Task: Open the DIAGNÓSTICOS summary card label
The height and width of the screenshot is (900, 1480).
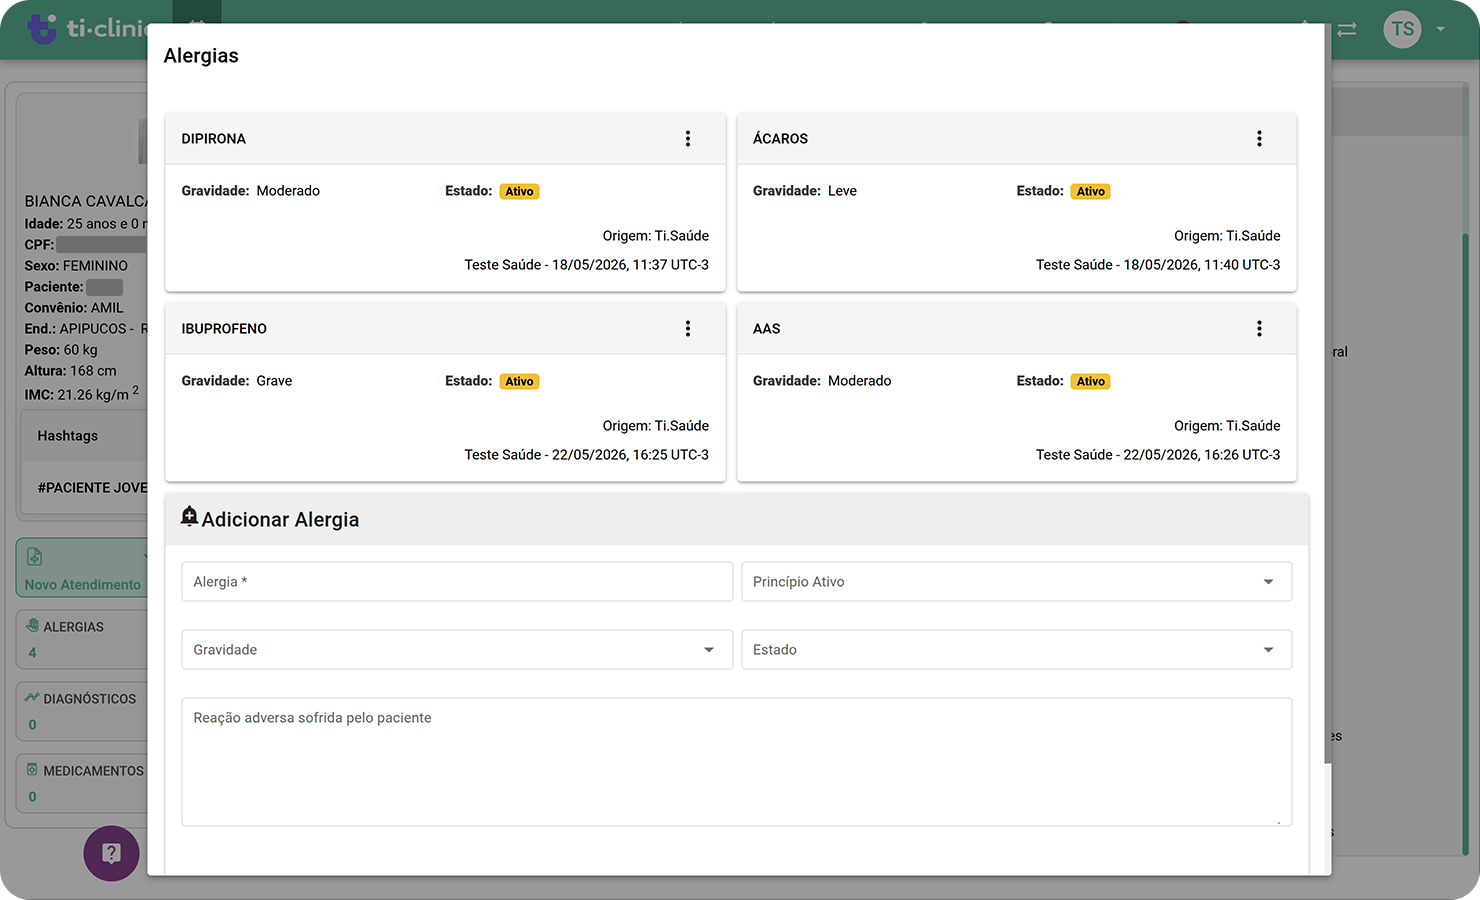Action: click(89, 699)
